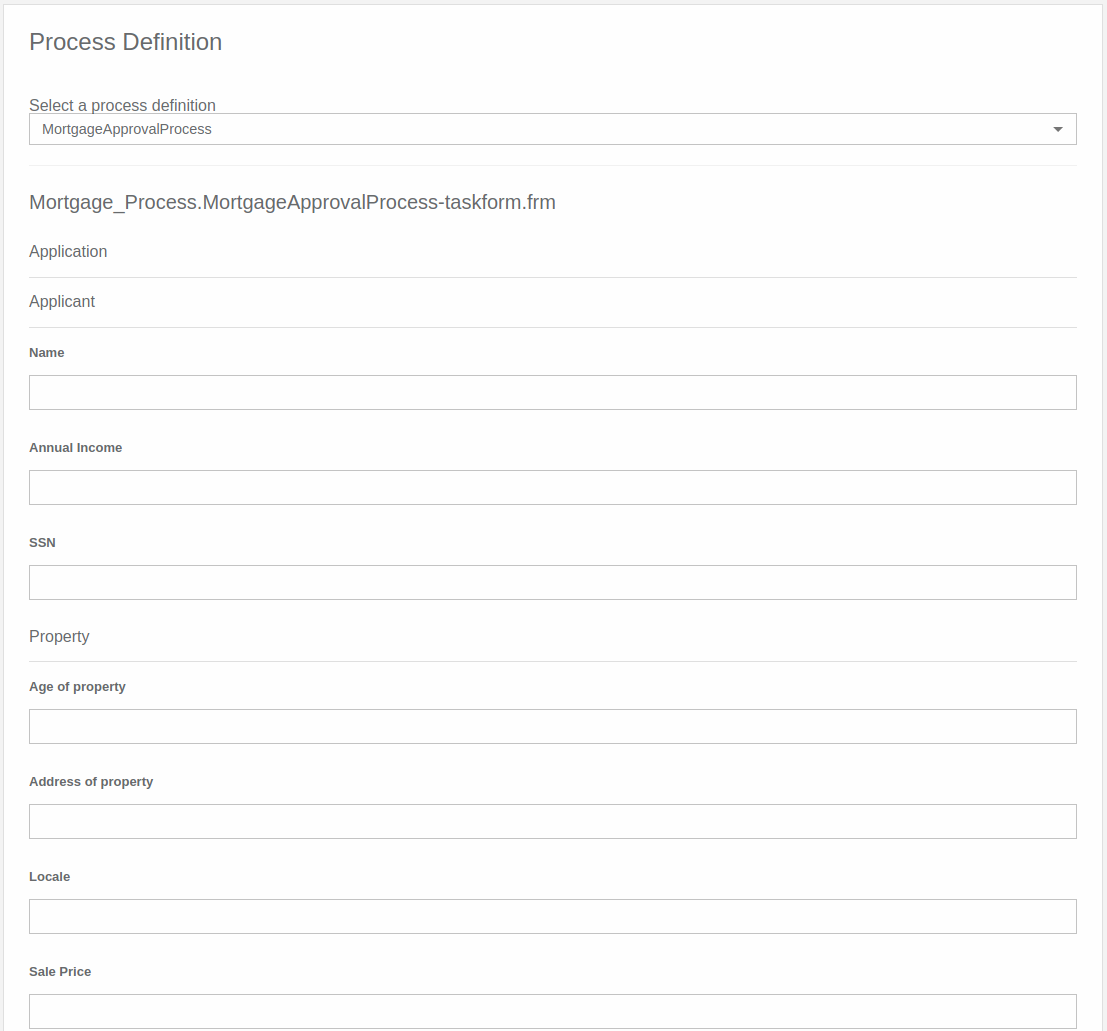Select MortgageApprovalProcess in the combo box

552,129
